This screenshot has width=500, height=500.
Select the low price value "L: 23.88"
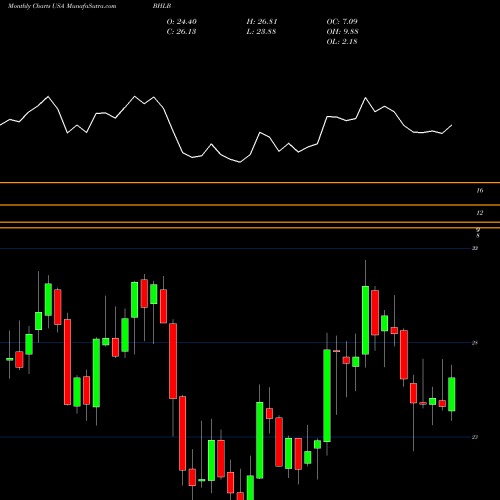(261, 32)
